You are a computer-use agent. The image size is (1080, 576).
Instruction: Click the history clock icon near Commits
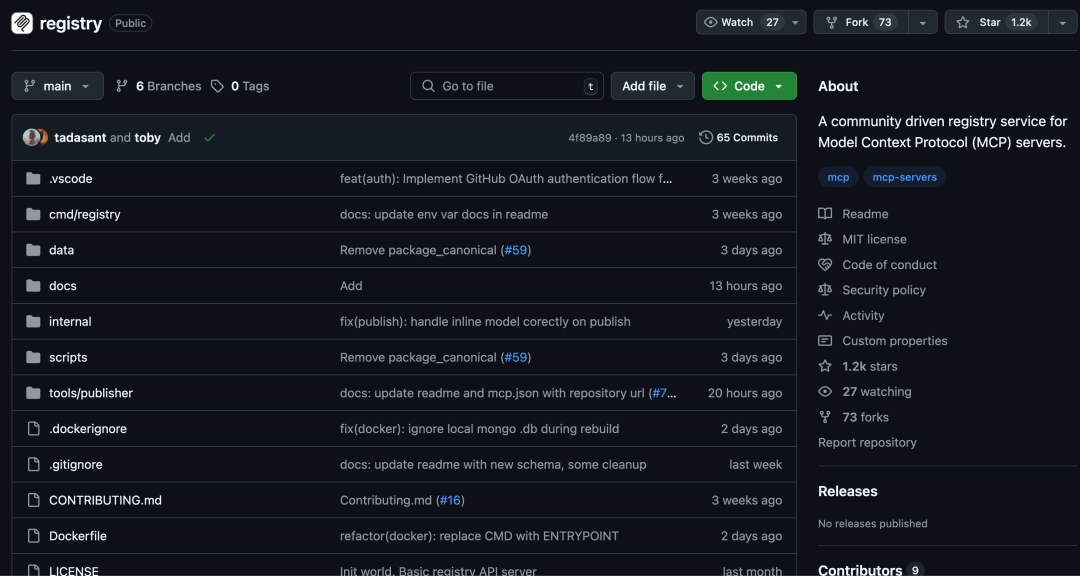pos(705,138)
